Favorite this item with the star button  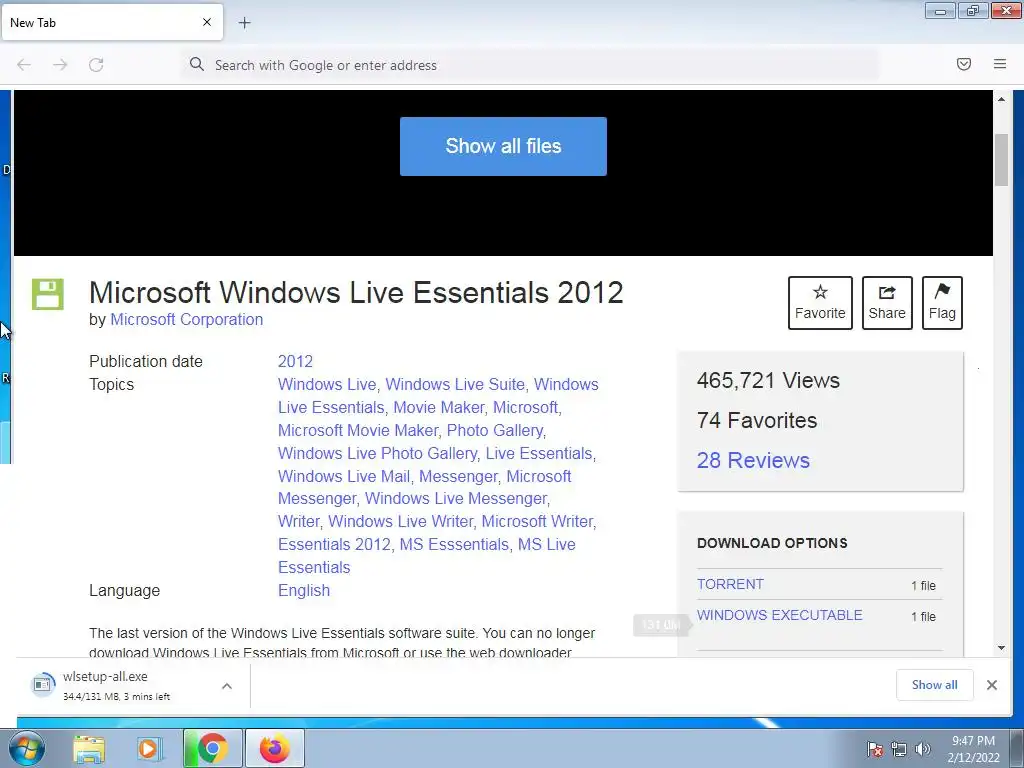[x=820, y=303]
